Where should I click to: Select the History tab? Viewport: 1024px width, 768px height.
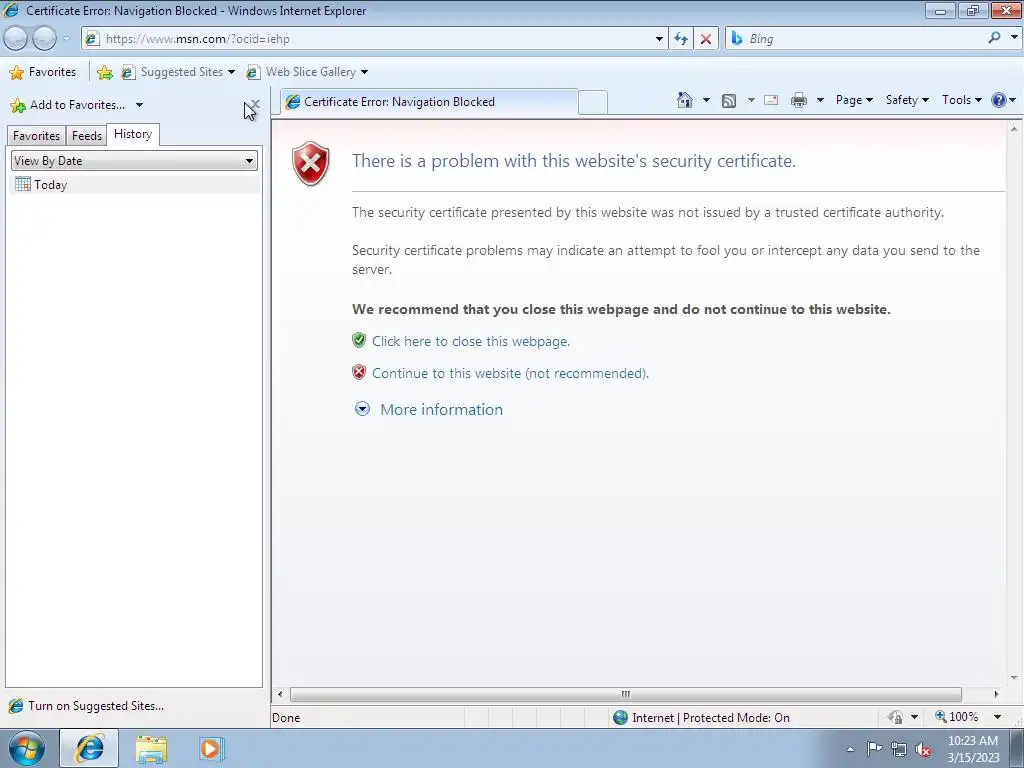tap(133, 134)
